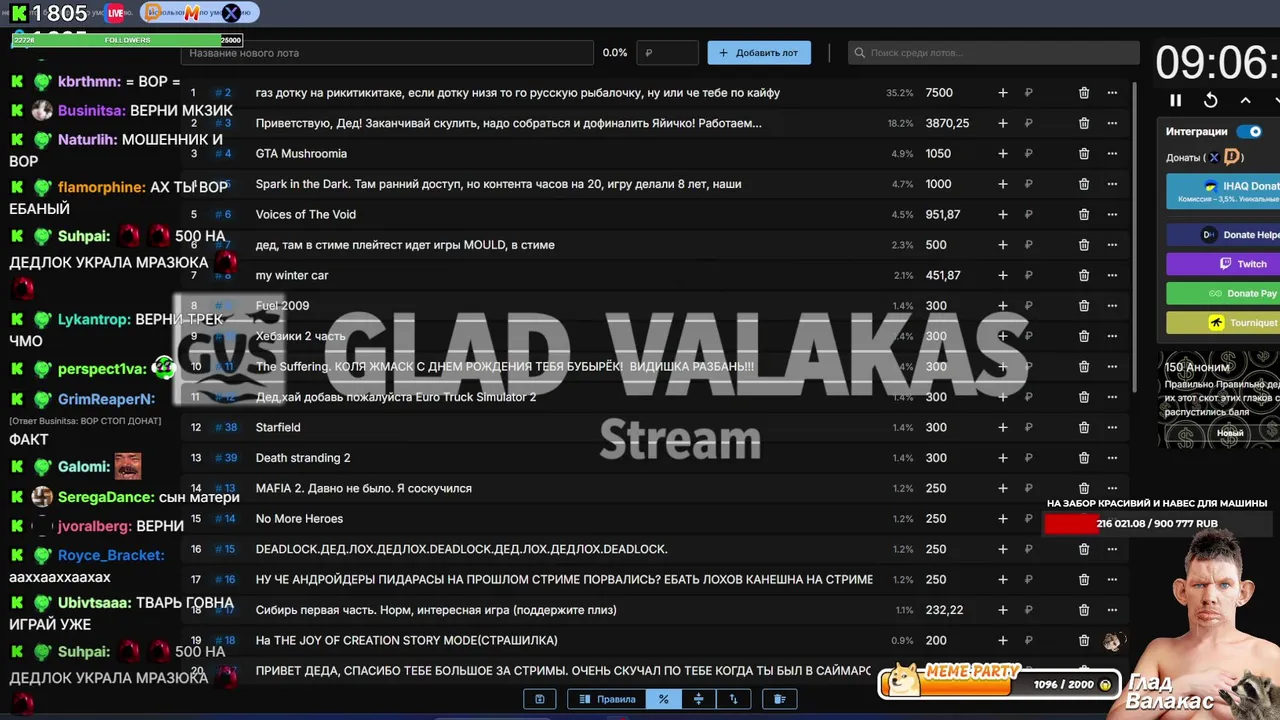1280x720 pixels.
Task: Add amount to the 3870,25 lot
Action: pyautogui.click(x=1002, y=124)
